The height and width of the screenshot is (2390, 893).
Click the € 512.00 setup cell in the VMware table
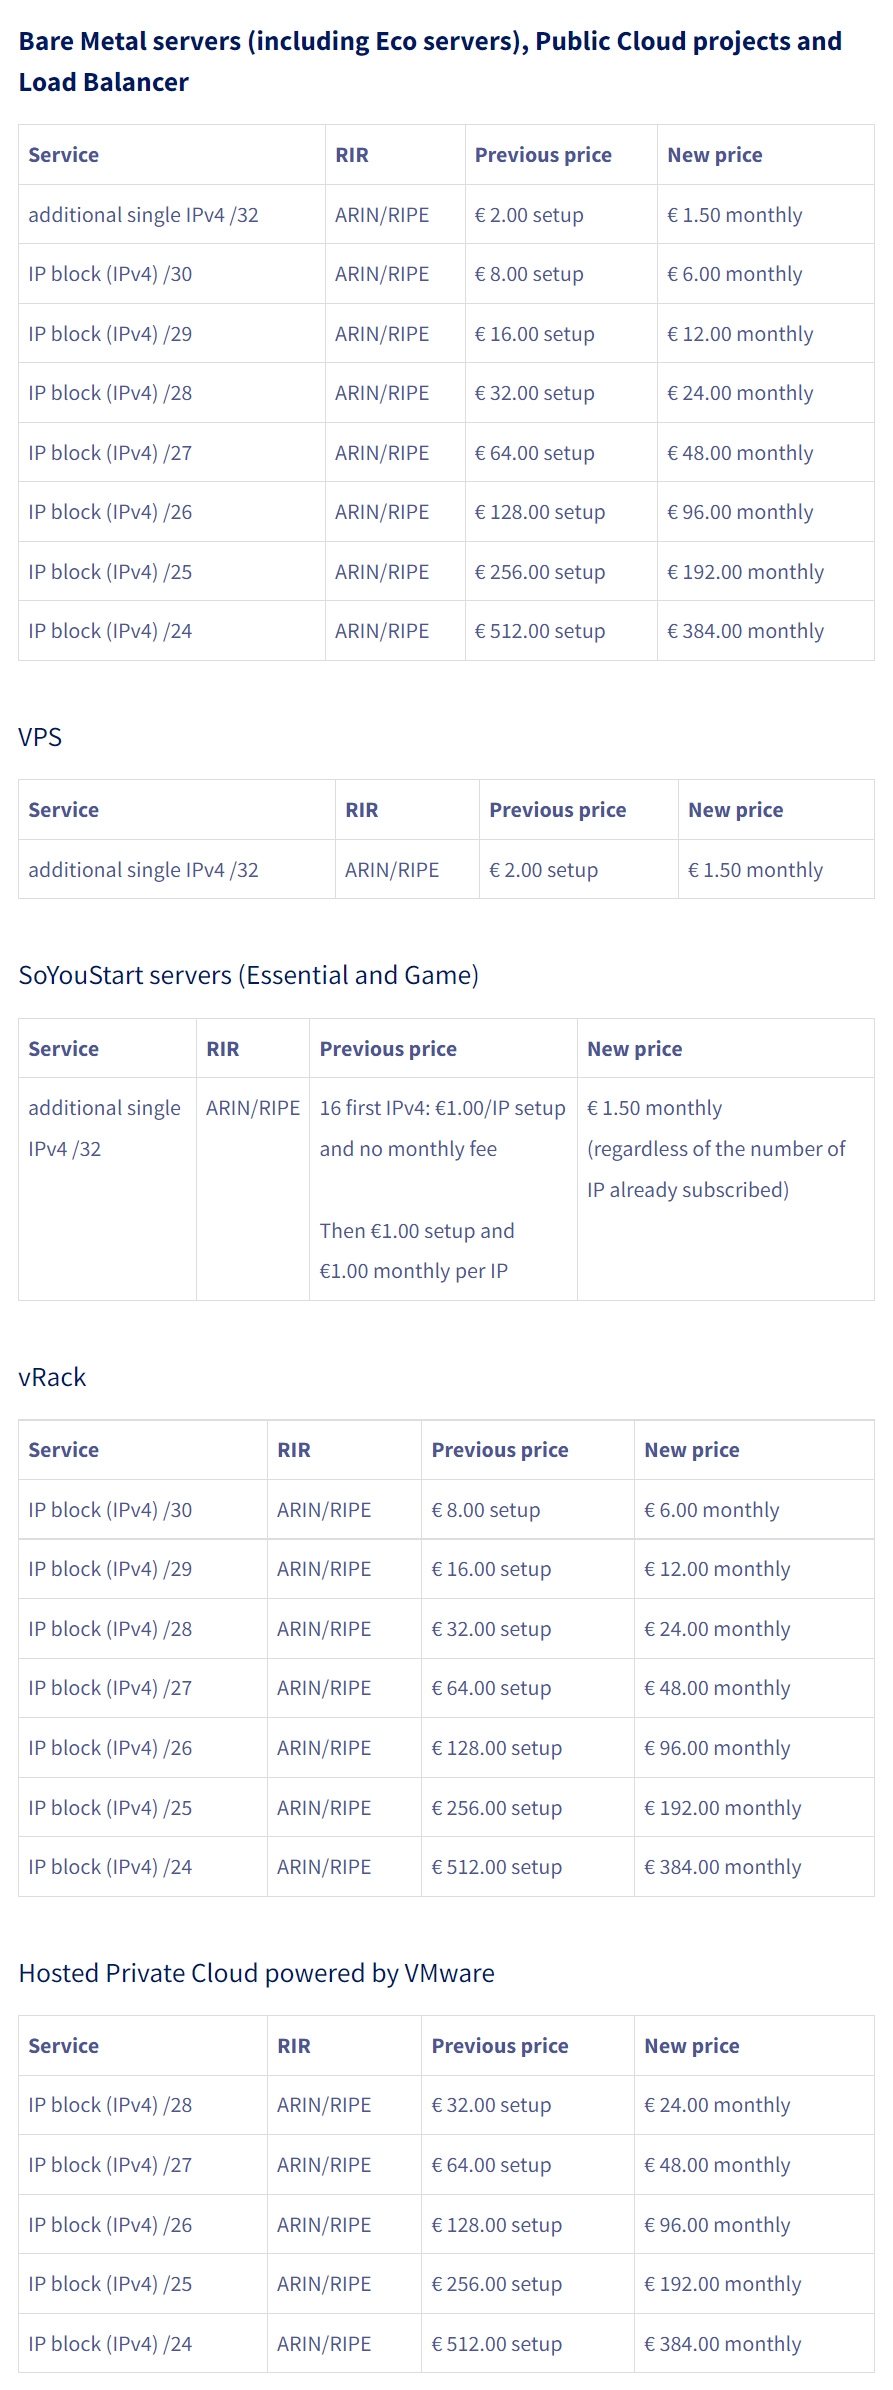497,2344
